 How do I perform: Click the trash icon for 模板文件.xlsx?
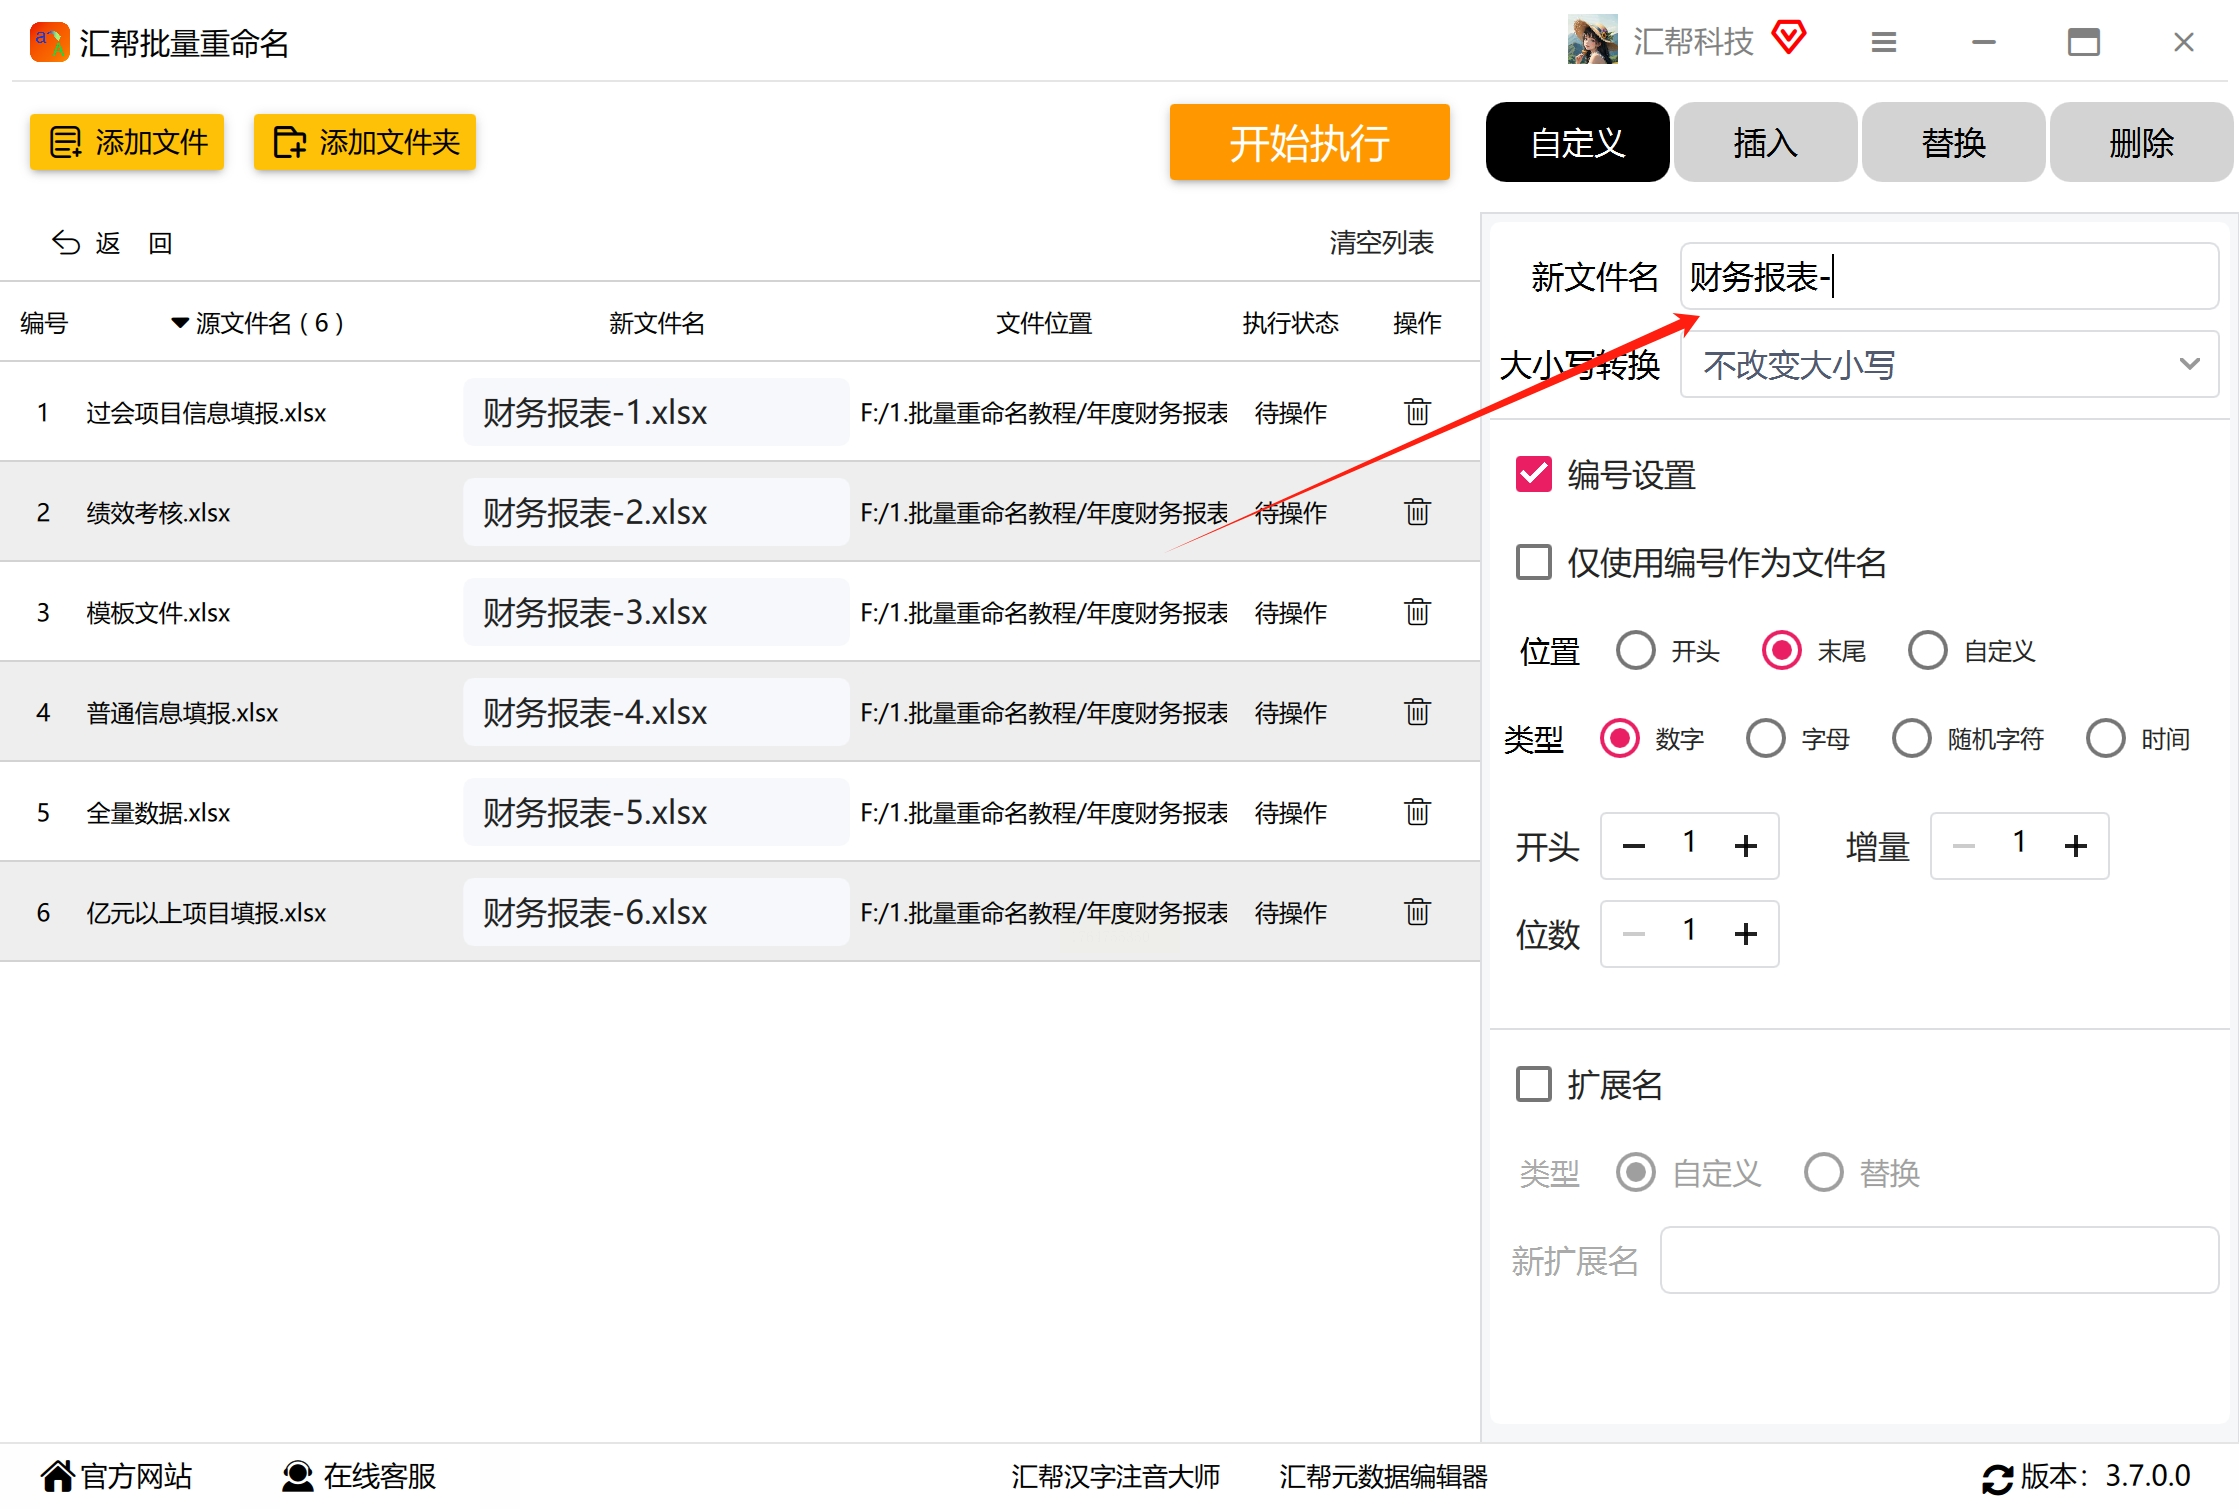pos(1417,612)
